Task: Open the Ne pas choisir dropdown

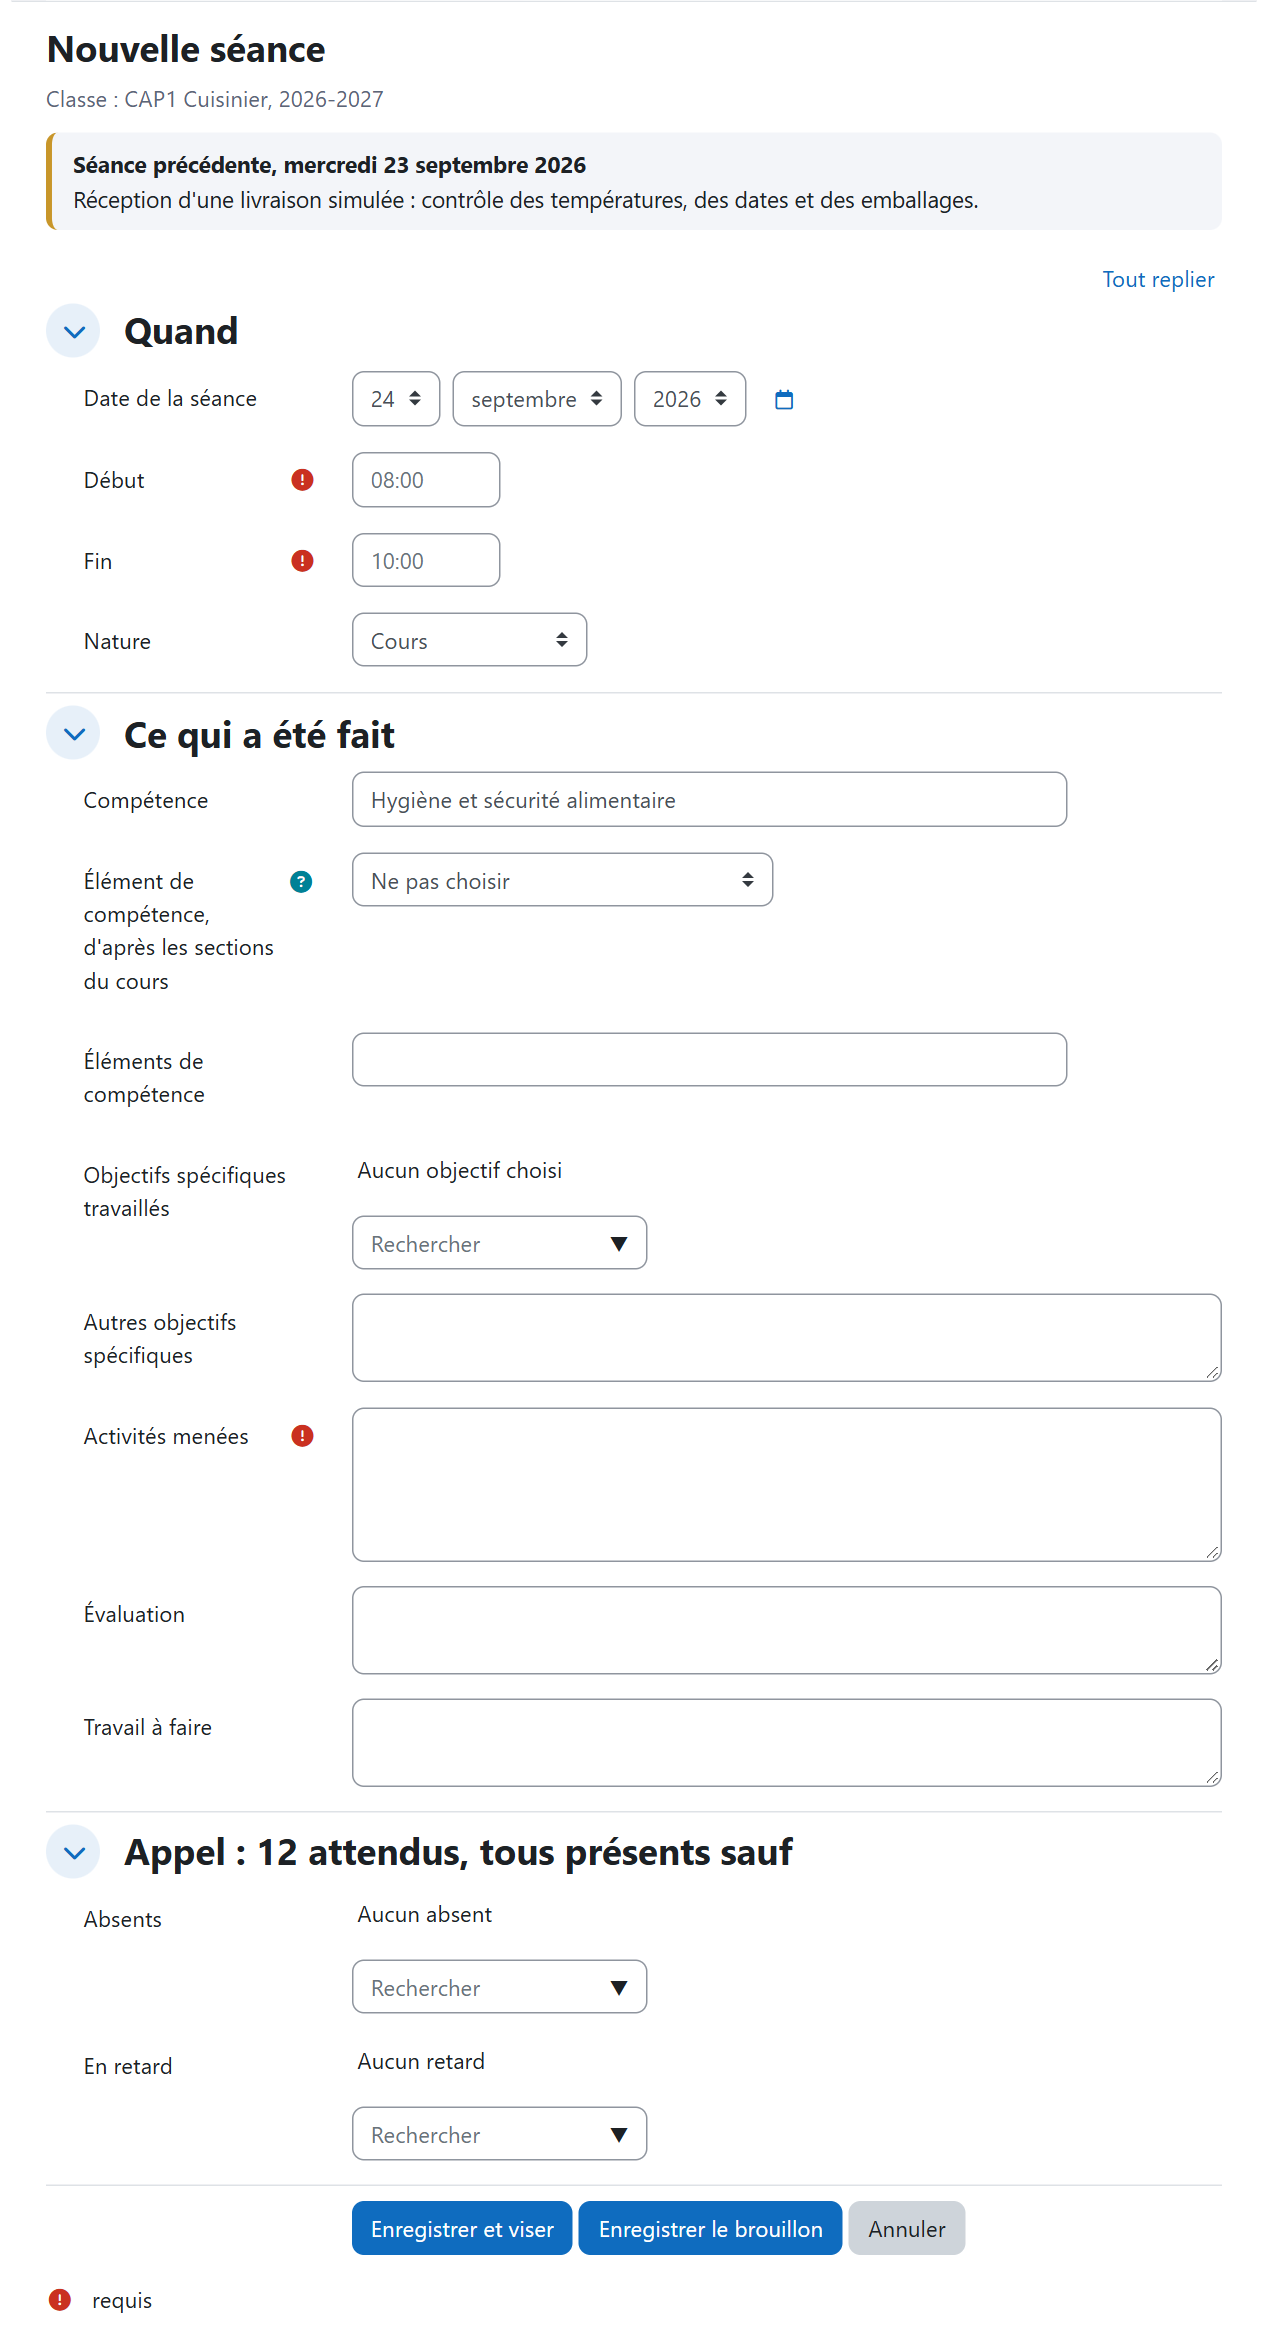Action: click(562, 880)
